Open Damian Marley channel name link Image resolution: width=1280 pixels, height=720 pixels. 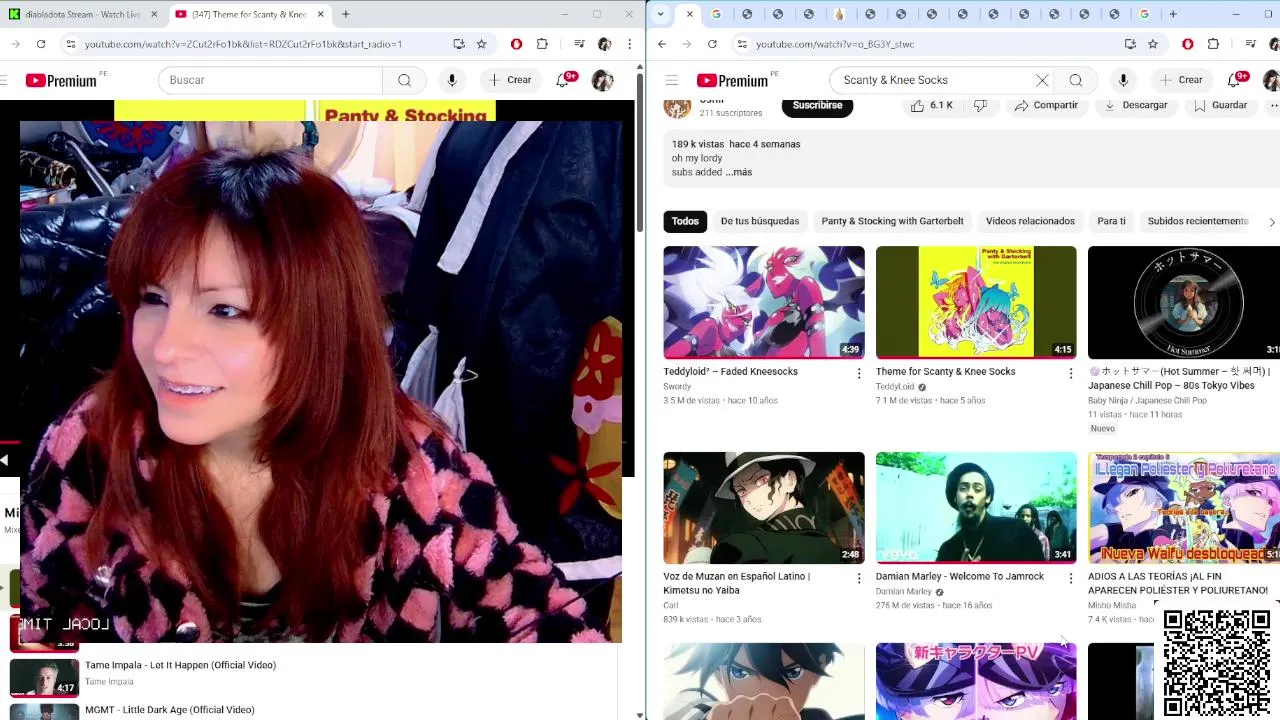click(903, 591)
